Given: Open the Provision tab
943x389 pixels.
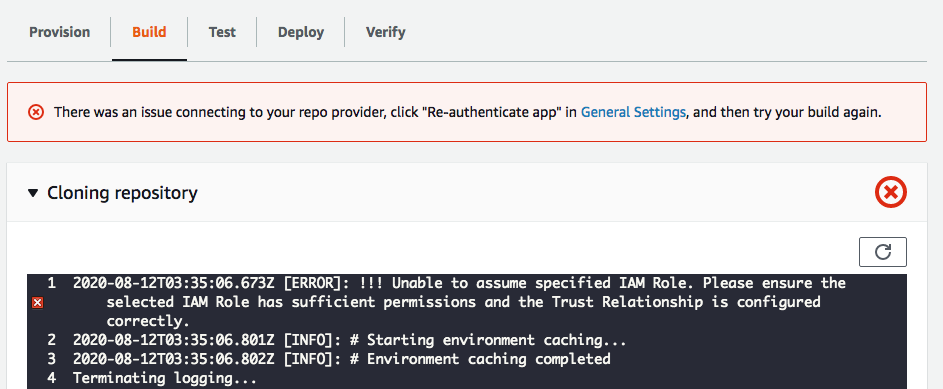Looking at the screenshot, I should tap(60, 32).
